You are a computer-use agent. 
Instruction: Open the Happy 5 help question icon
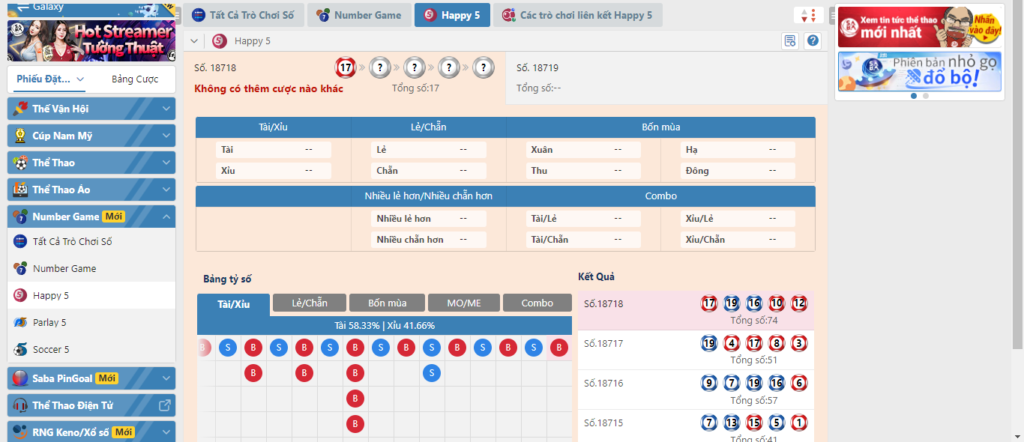pyautogui.click(x=812, y=41)
